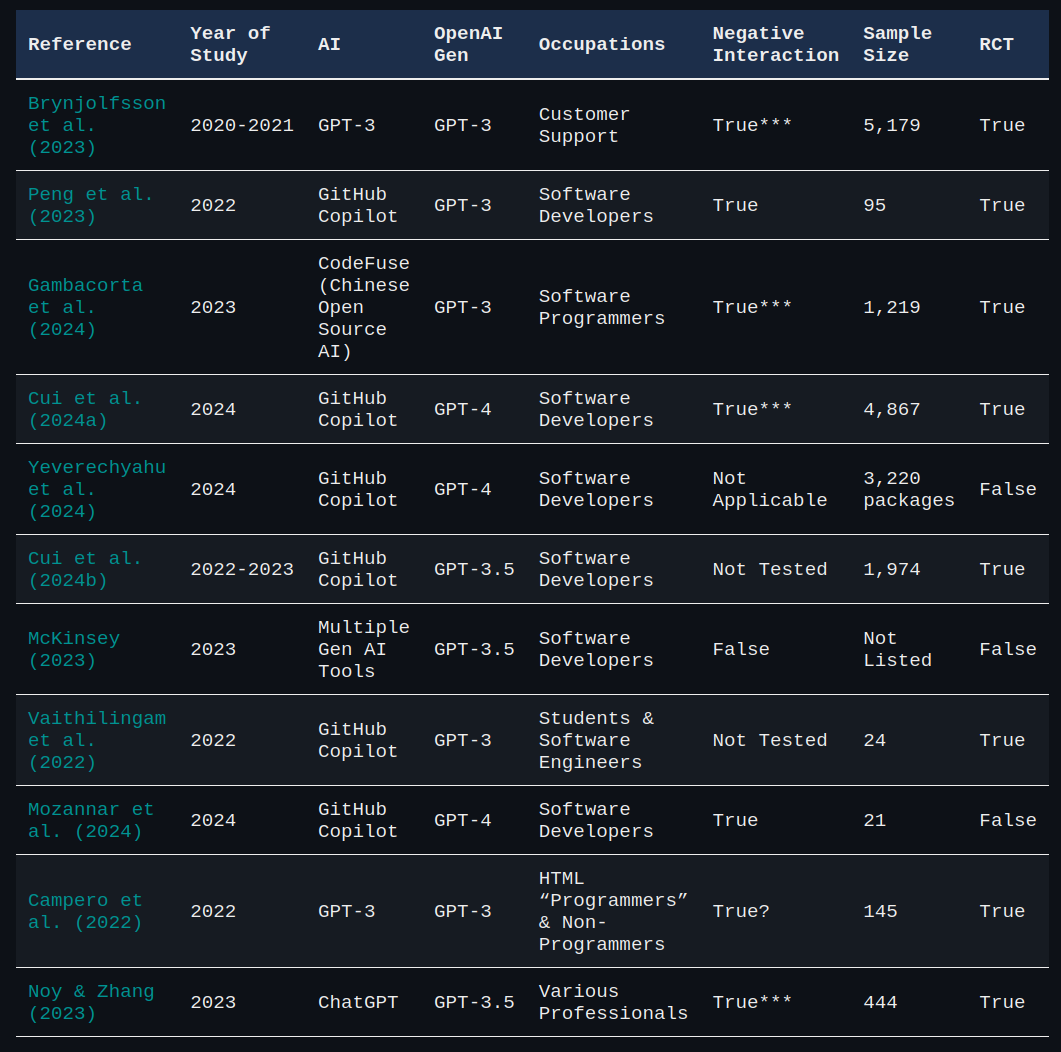Select the Not Tested cell in Vaithilingam row
The width and height of the screenshot is (1061, 1052).
click(769, 740)
